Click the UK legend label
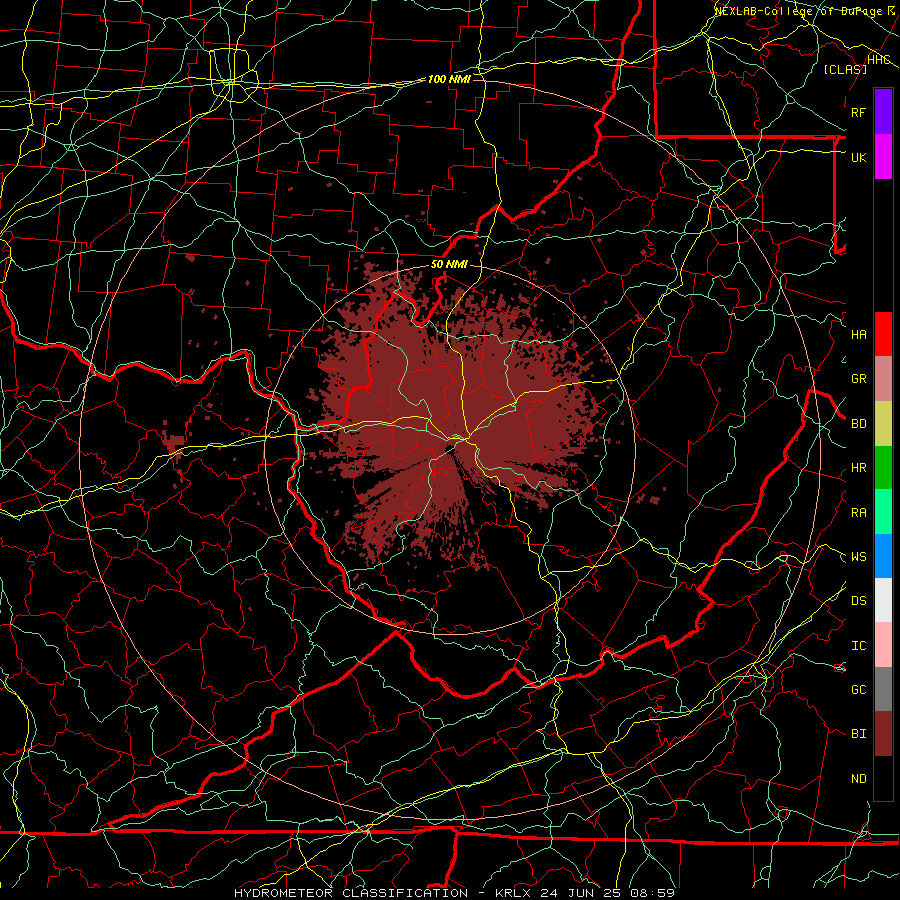 (859, 157)
